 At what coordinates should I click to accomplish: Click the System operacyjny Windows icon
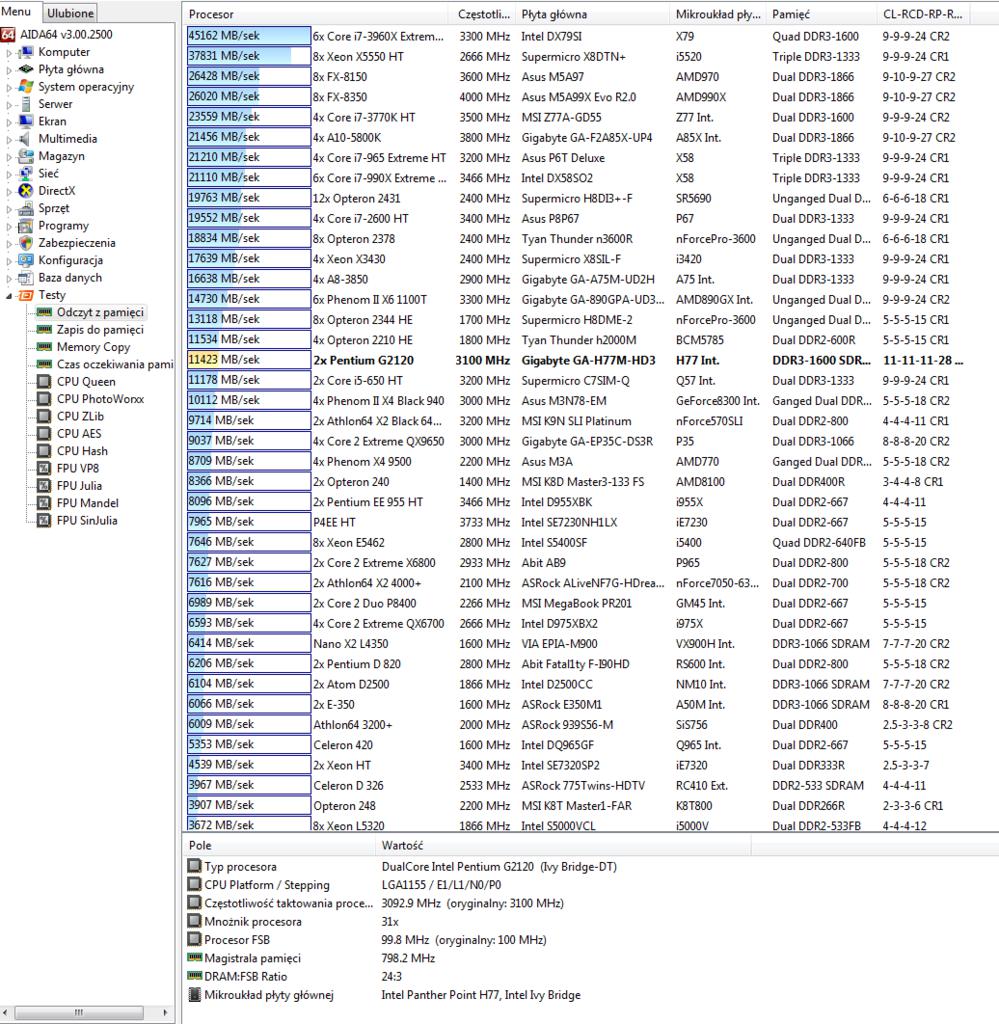[27, 87]
